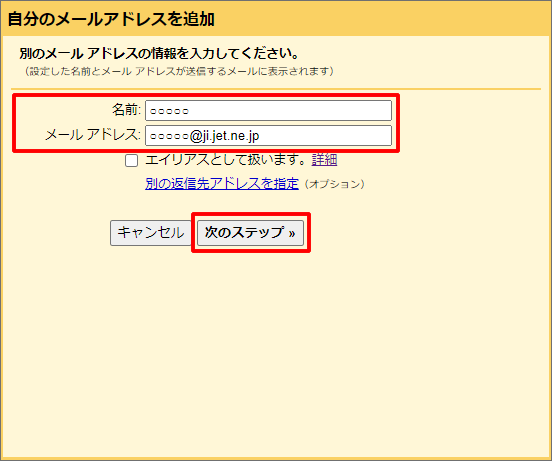Click the メール アドレス input field
The image size is (552, 461).
click(x=268, y=135)
